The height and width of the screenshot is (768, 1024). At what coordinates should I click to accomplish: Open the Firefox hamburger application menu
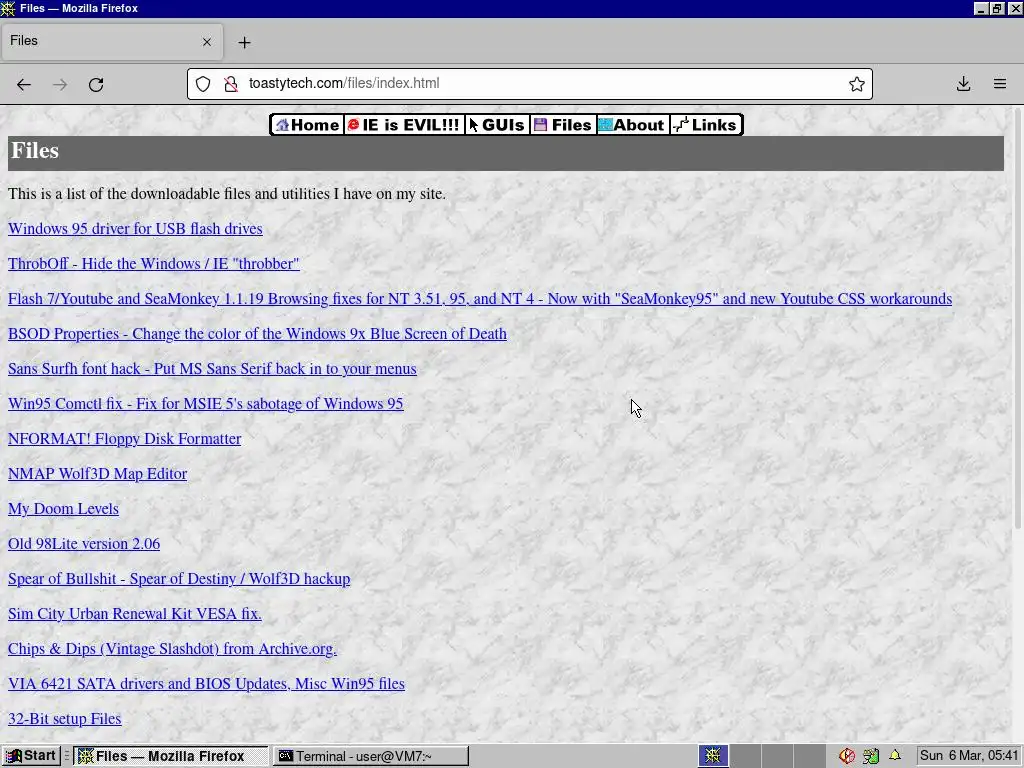click(x=1000, y=84)
